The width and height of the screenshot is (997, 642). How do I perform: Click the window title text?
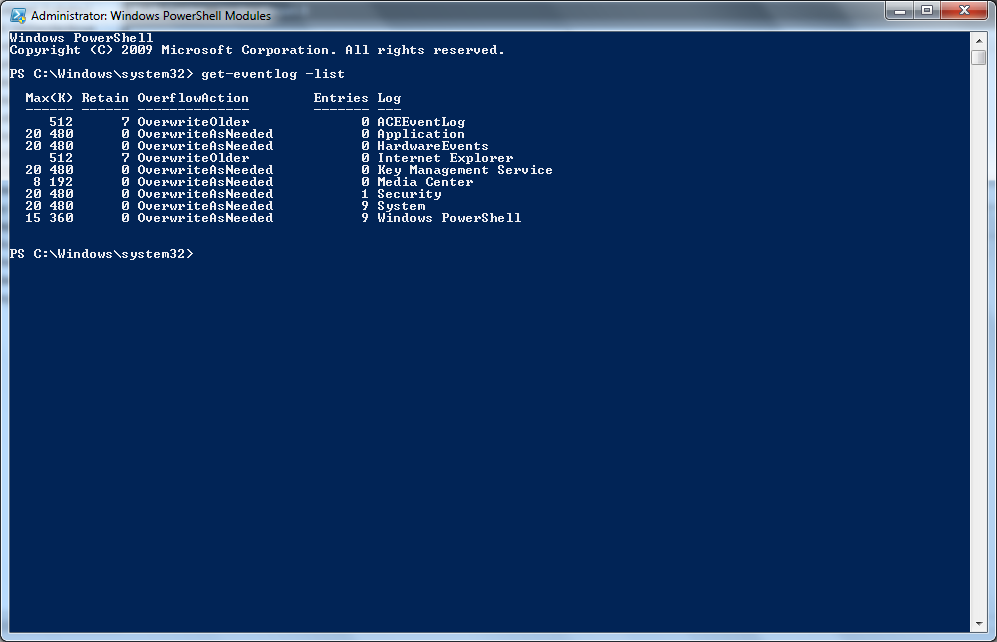point(151,15)
